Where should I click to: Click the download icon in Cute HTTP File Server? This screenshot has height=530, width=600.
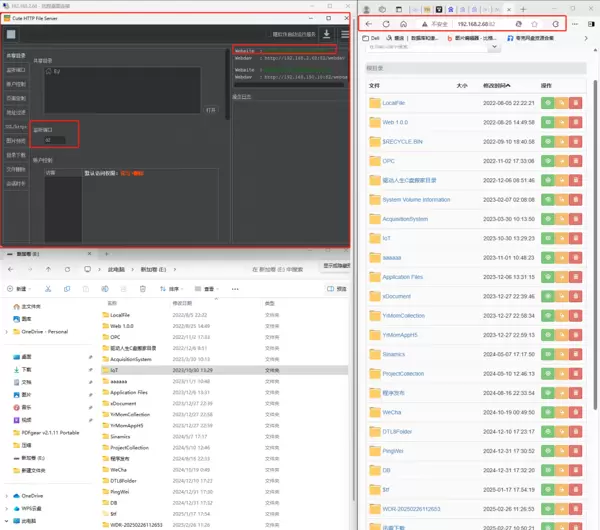coord(326,34)
